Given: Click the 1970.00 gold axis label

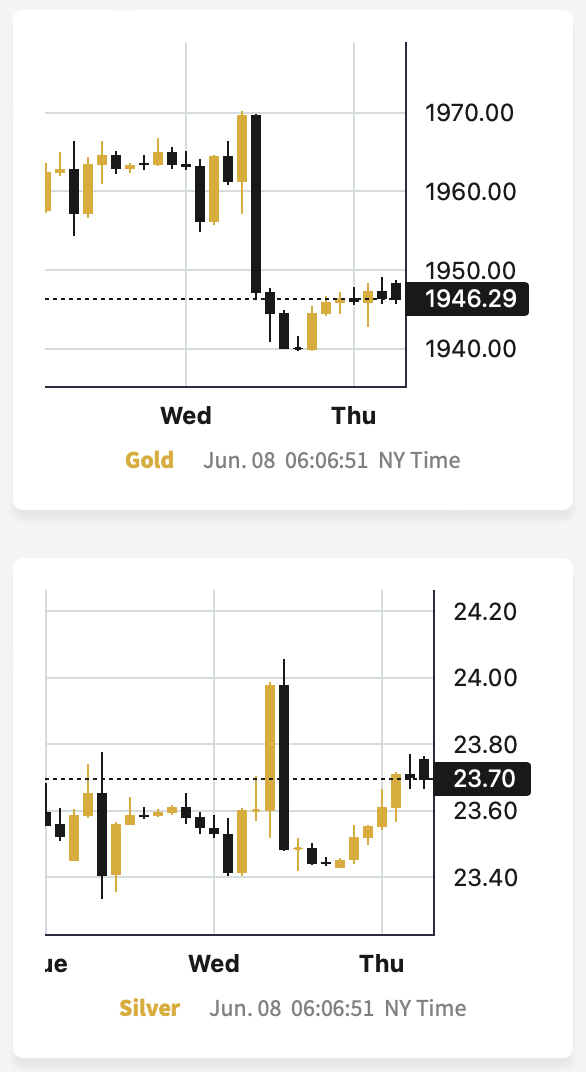Looking at the screenshot, I should pyautogui.click(x=469, y=113).
